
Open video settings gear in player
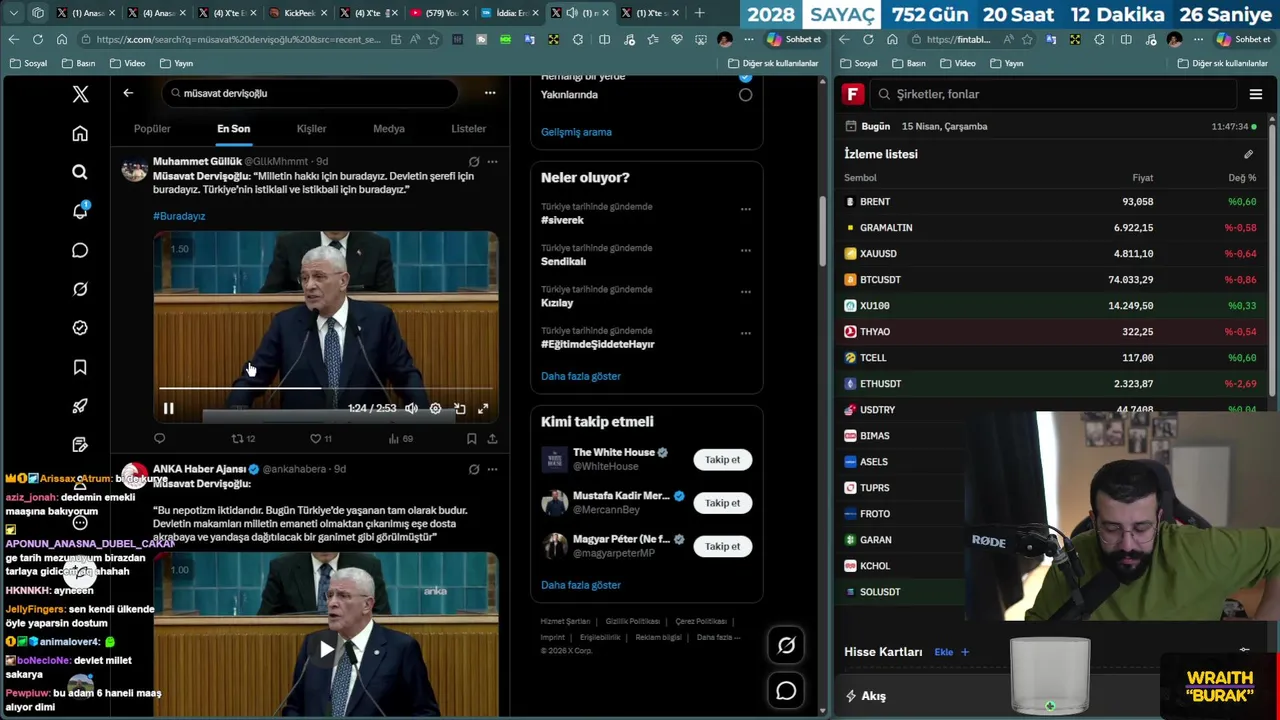(x=435, y=408)
